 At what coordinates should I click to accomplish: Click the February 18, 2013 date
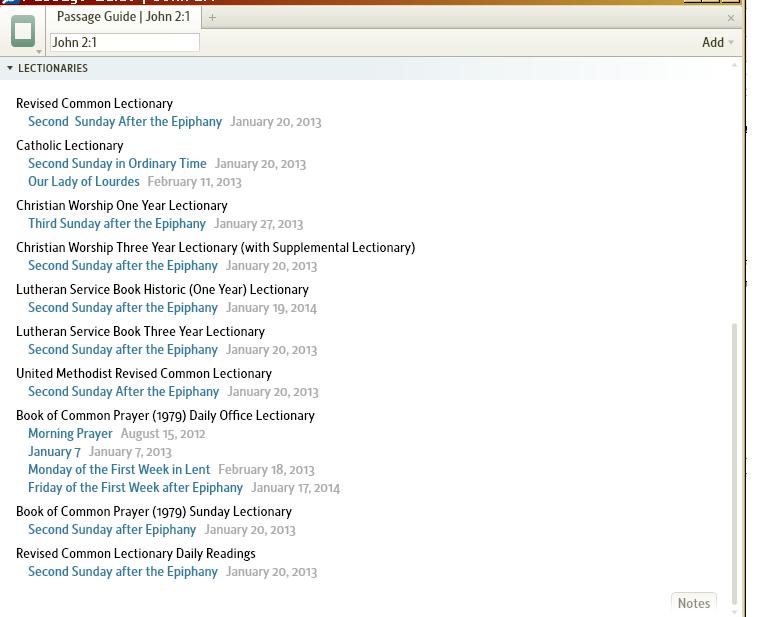pyautogui.click(x=266, y=470)
